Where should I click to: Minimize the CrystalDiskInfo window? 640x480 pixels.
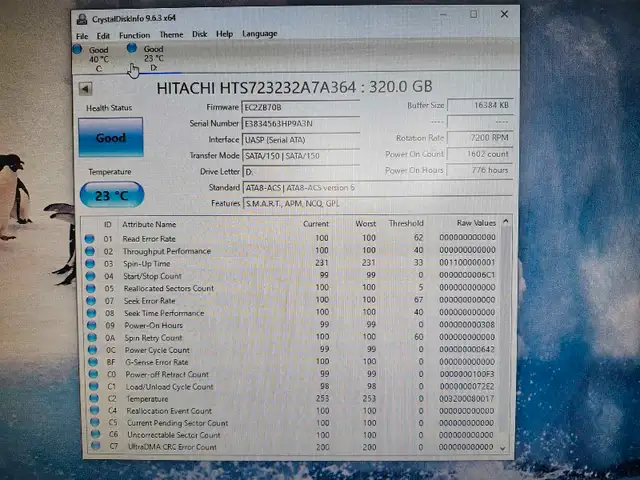coord(443,15)
